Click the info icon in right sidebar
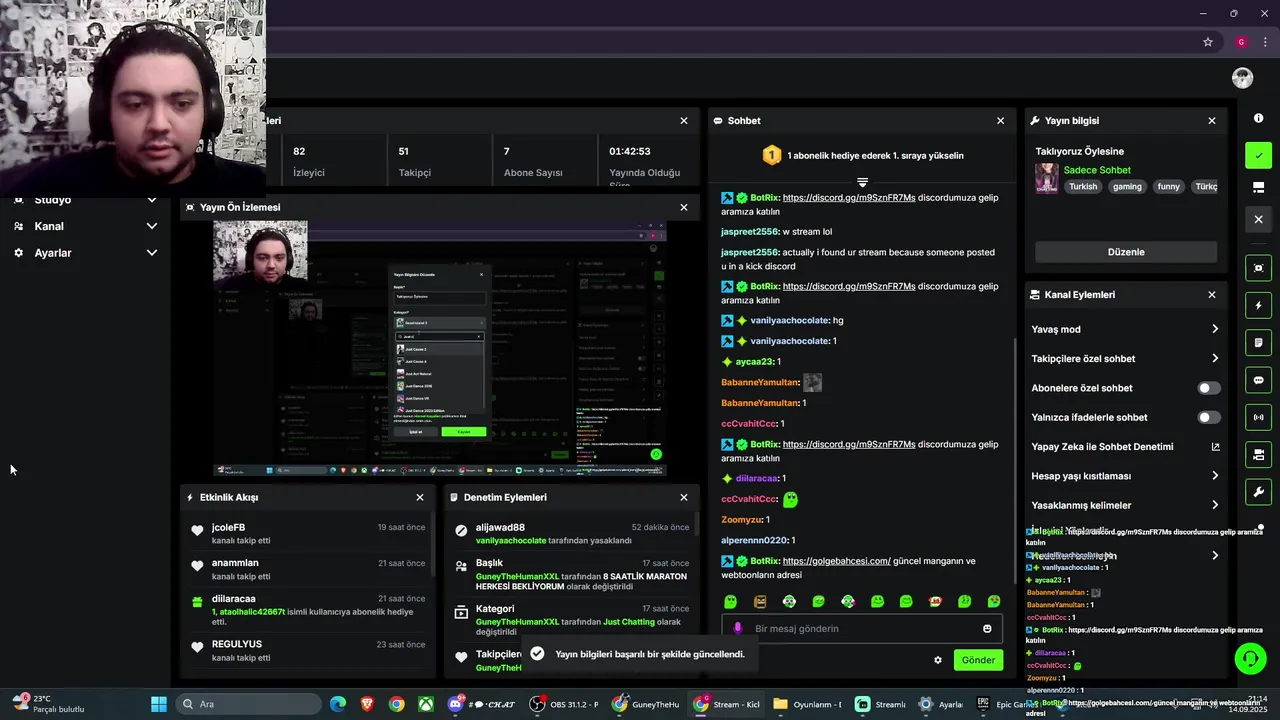Screen dimensions: 1280x720 (1258, 118)
